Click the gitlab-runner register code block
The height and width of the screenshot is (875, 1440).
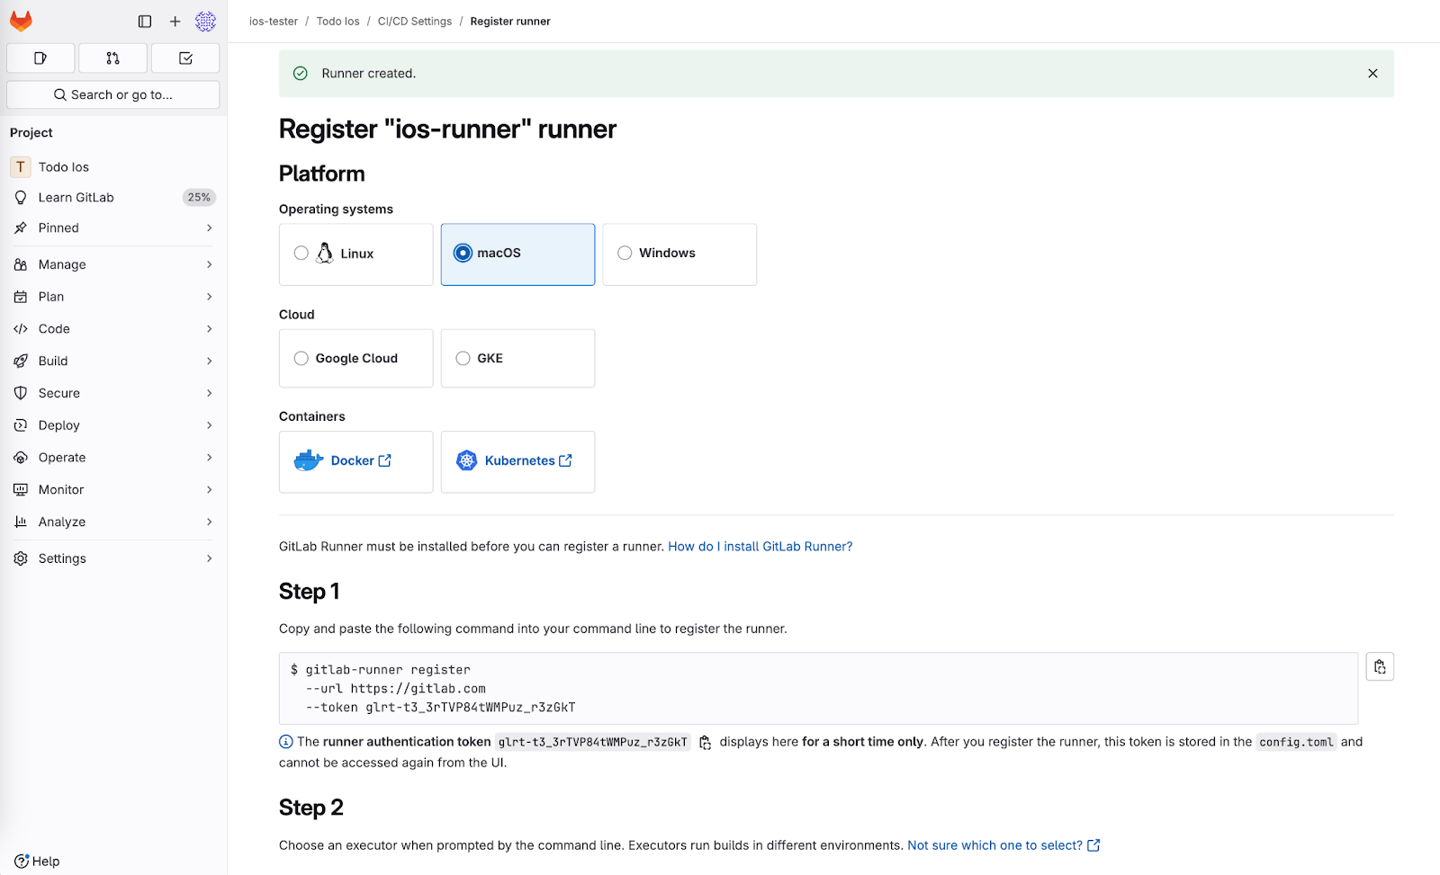tap(818, 688)
